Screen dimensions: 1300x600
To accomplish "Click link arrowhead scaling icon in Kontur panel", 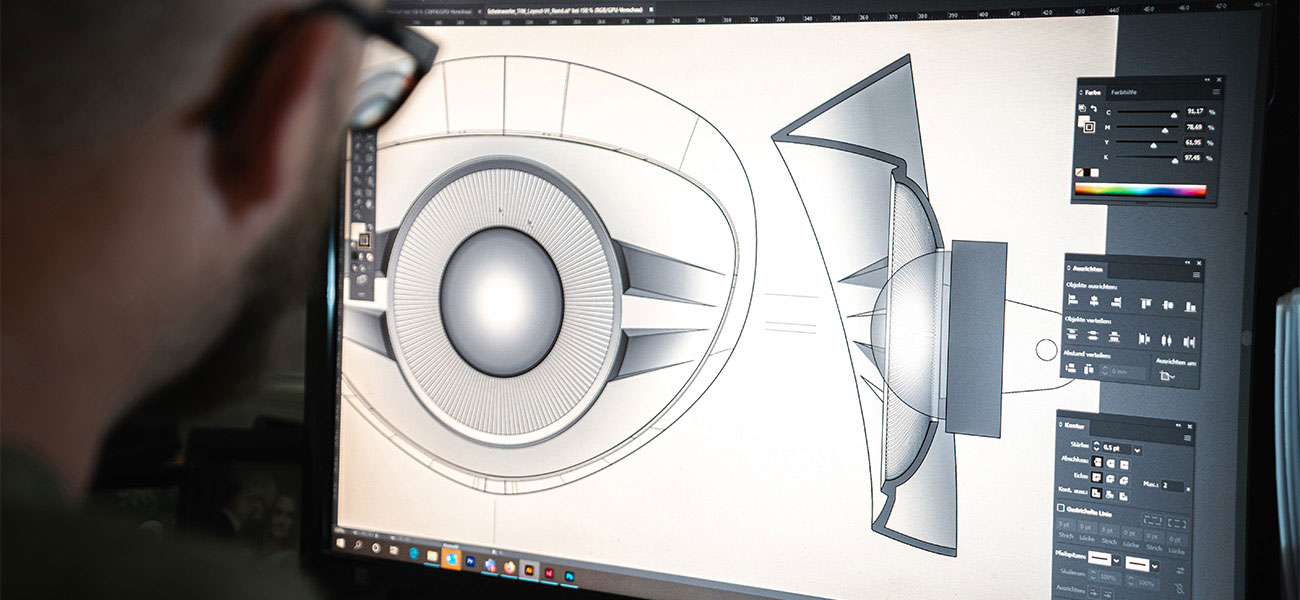I will [1179, 588].
